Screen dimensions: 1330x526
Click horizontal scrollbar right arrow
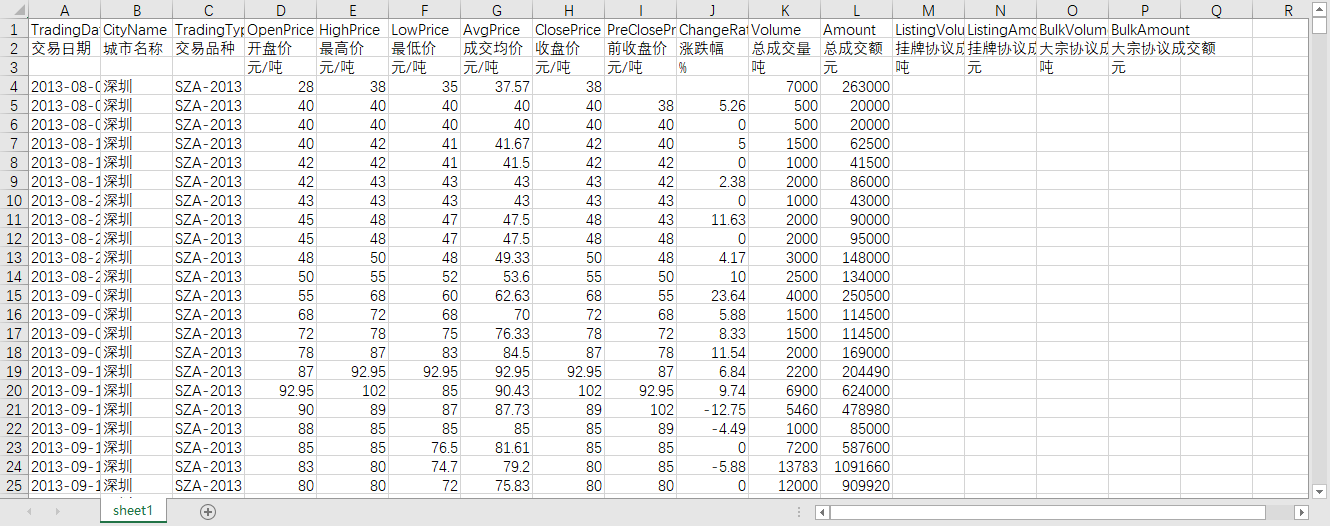(1301, 512)
